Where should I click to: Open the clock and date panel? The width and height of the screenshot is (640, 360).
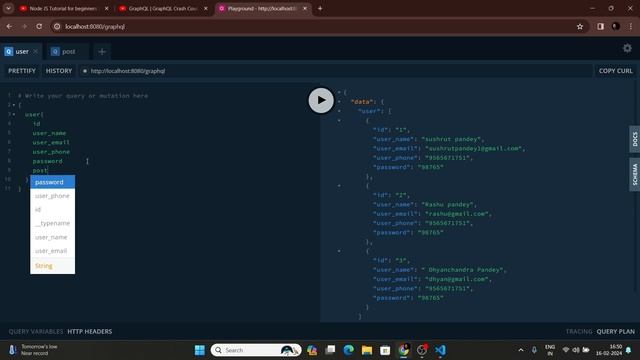click(609, 350)
